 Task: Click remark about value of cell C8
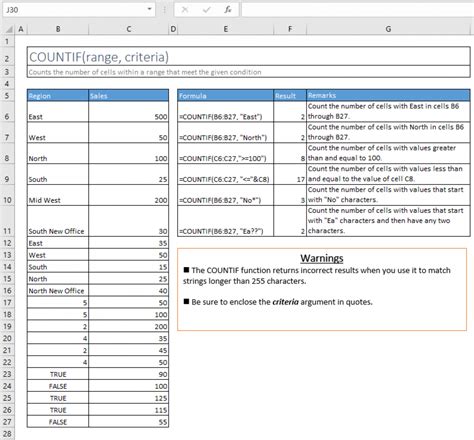(x=388, y=174)
